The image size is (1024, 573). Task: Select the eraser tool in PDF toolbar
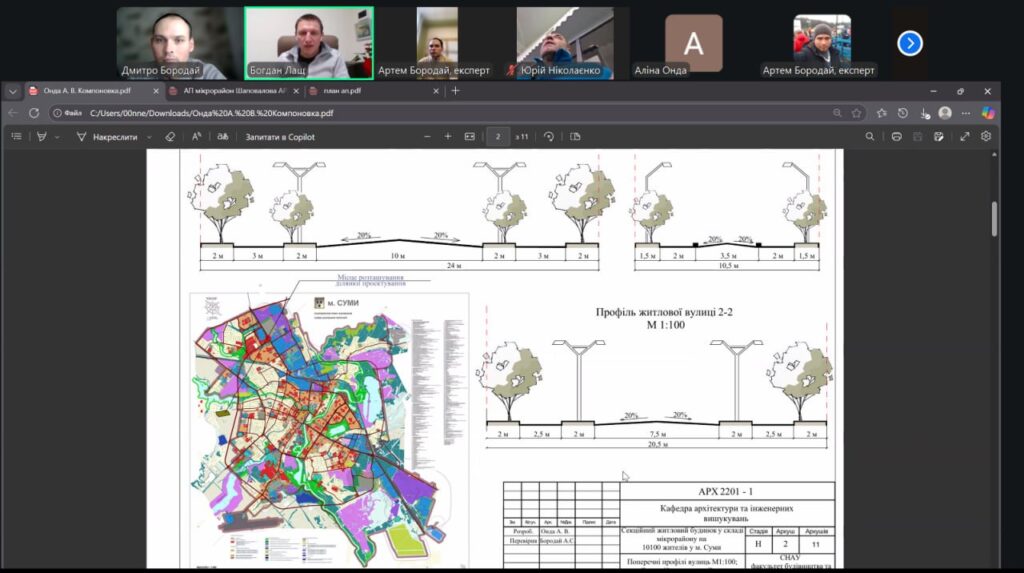(x=169, y=136)
